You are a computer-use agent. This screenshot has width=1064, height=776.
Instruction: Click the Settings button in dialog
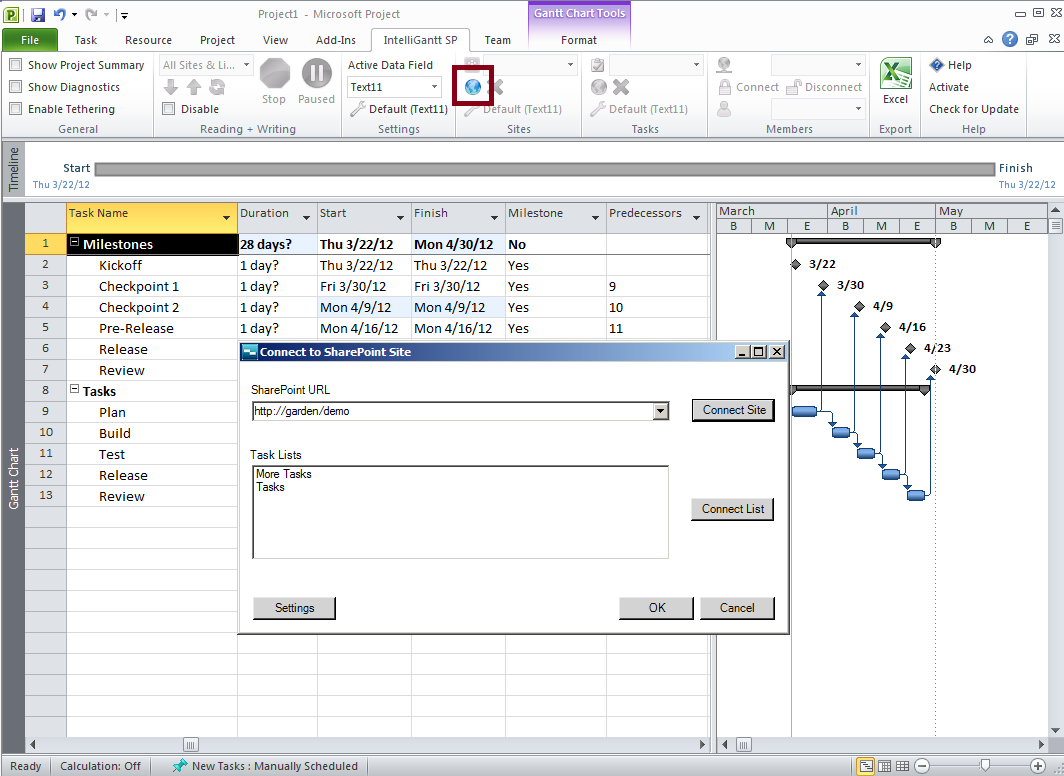pyautogui.click(x=294, y=608)
